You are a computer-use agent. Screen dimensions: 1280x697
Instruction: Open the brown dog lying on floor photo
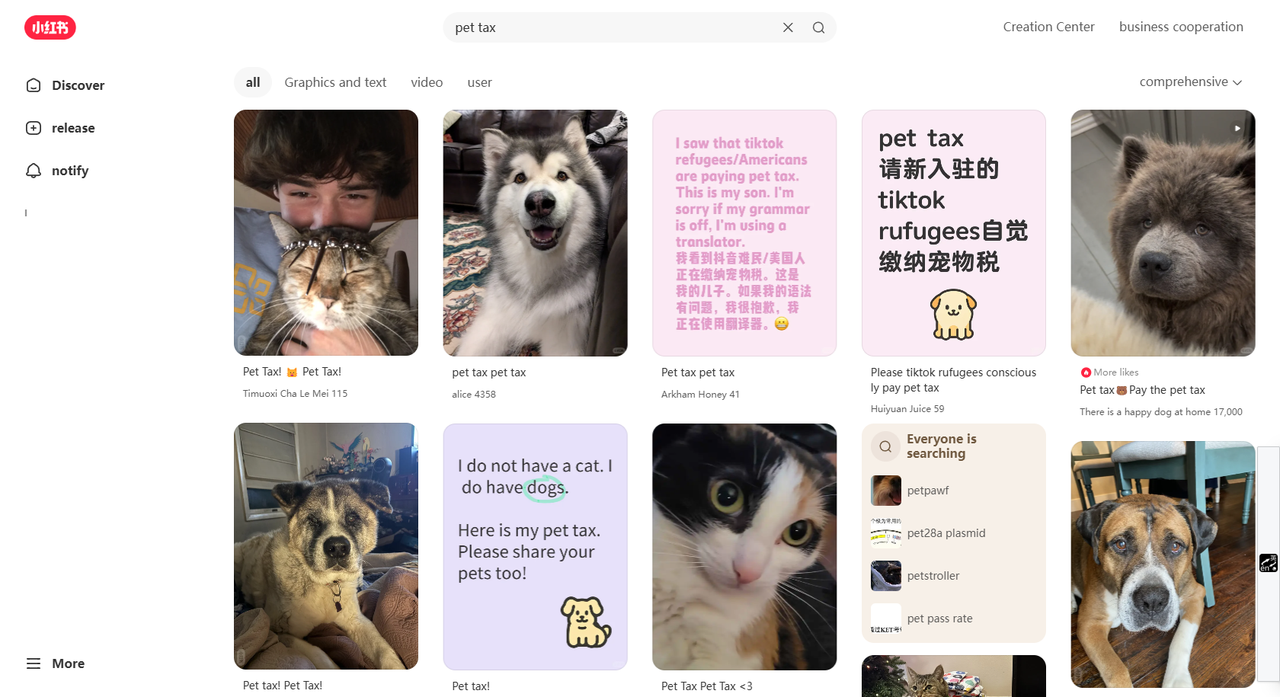point(1163,565)
